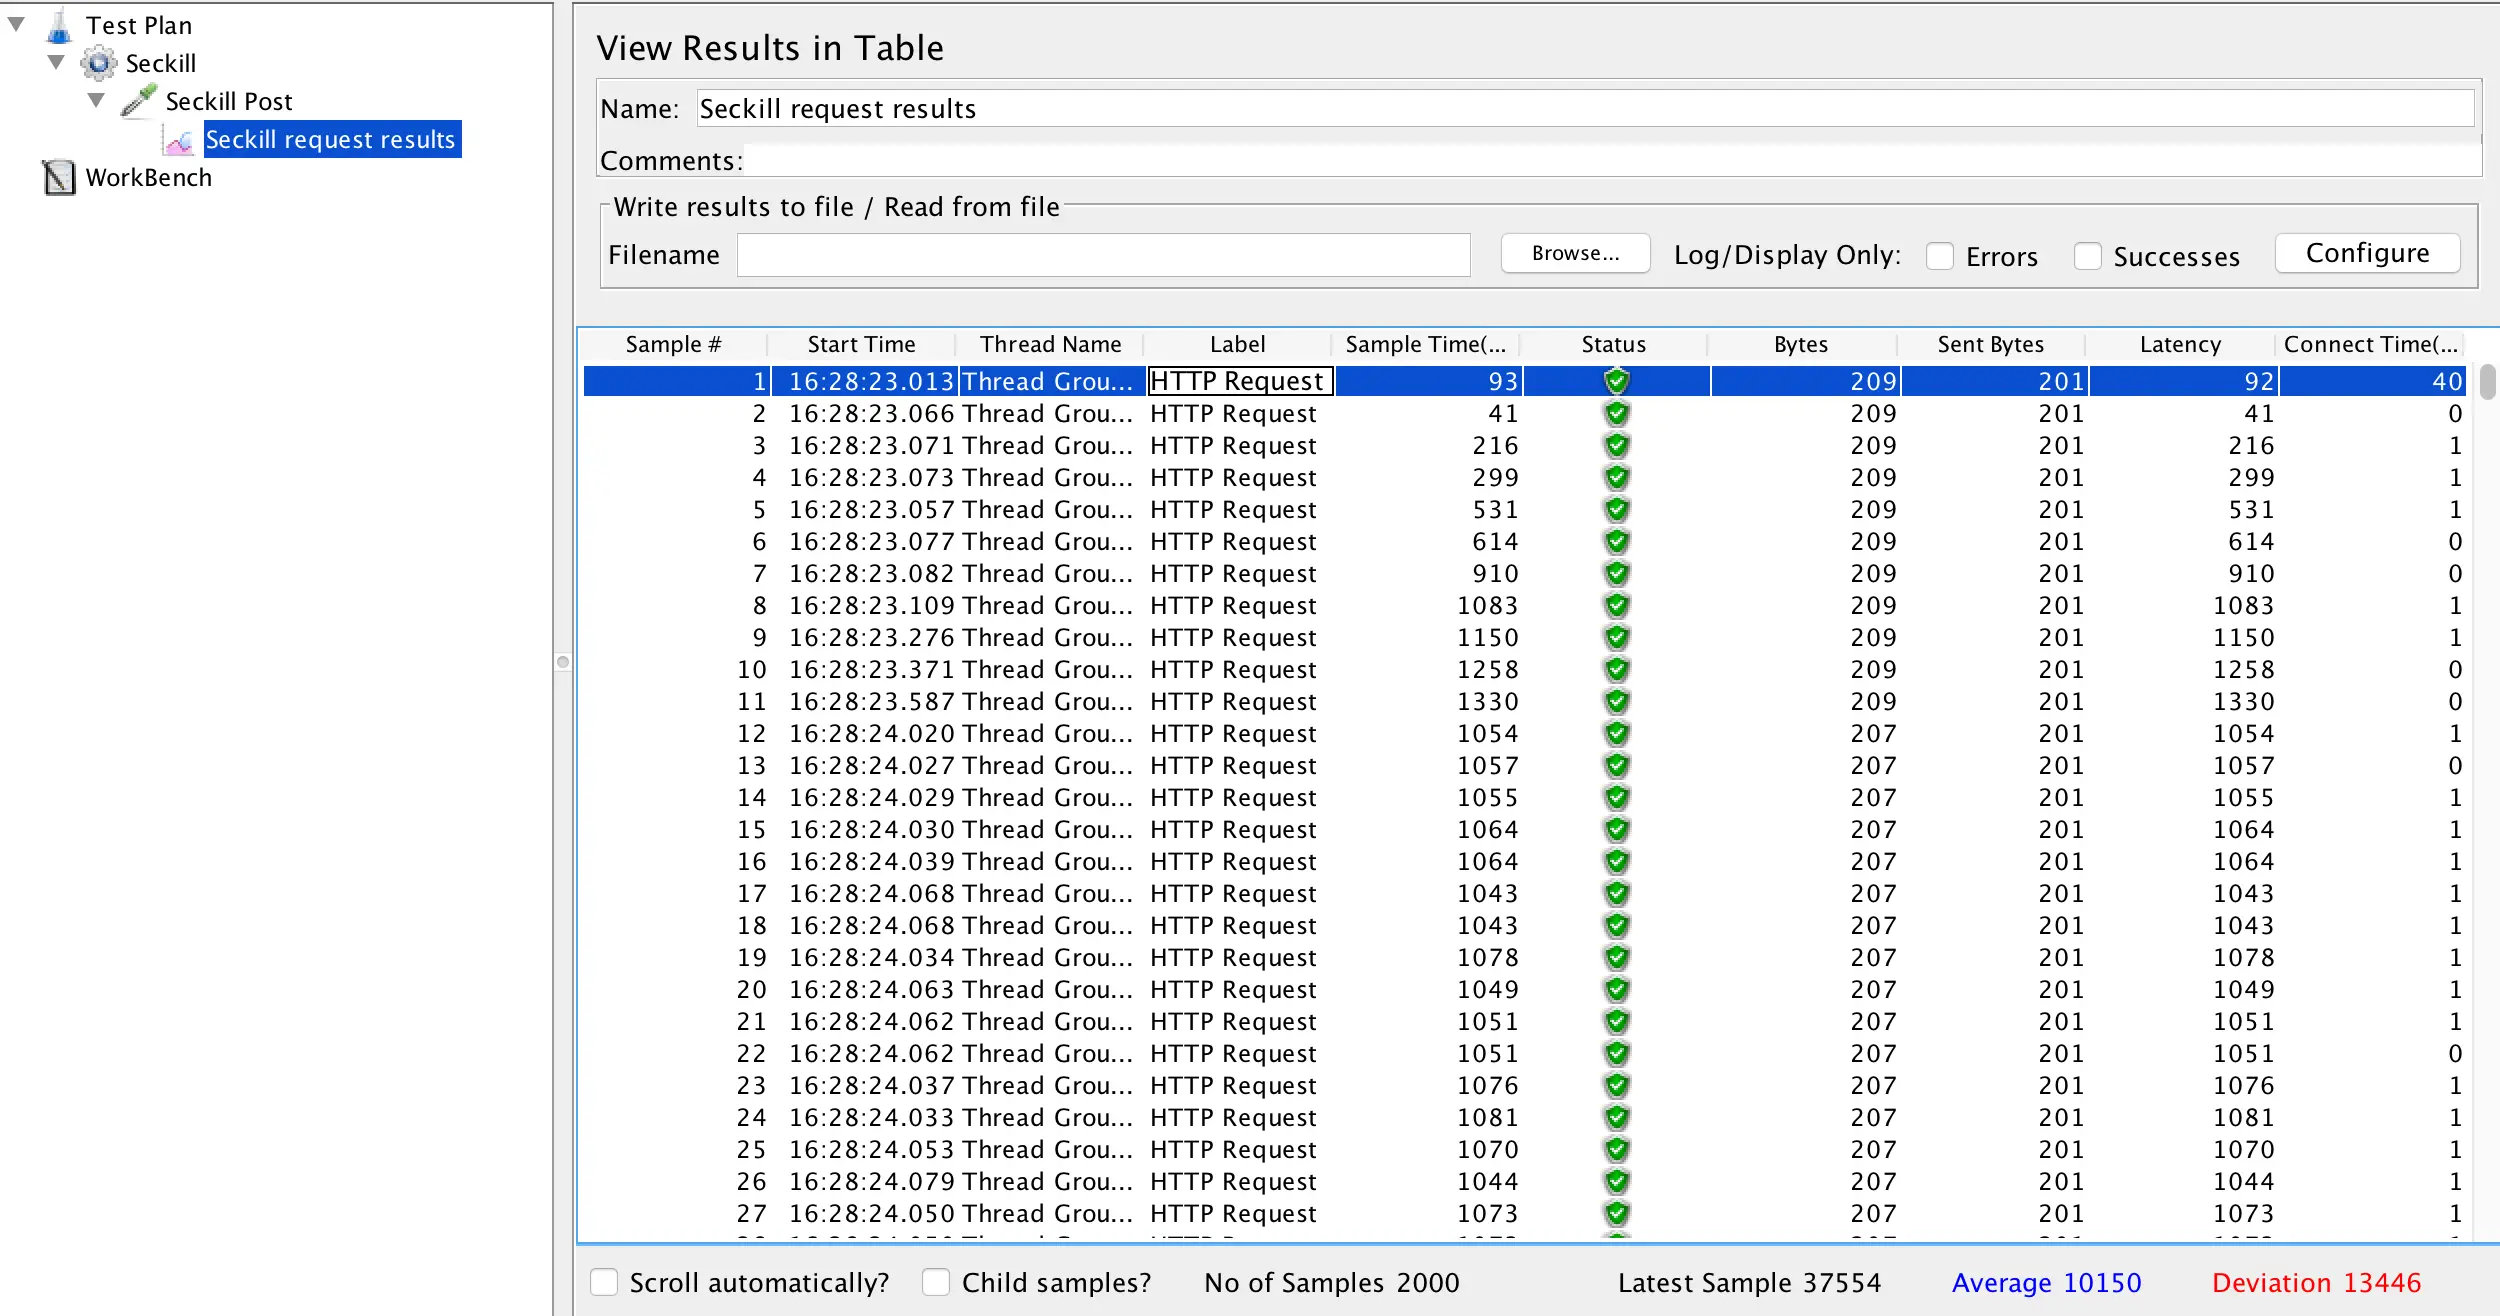Click the Seckill thread group gear icon
This screenshot has height=1316, width=2500.
[x=98, y=63]
